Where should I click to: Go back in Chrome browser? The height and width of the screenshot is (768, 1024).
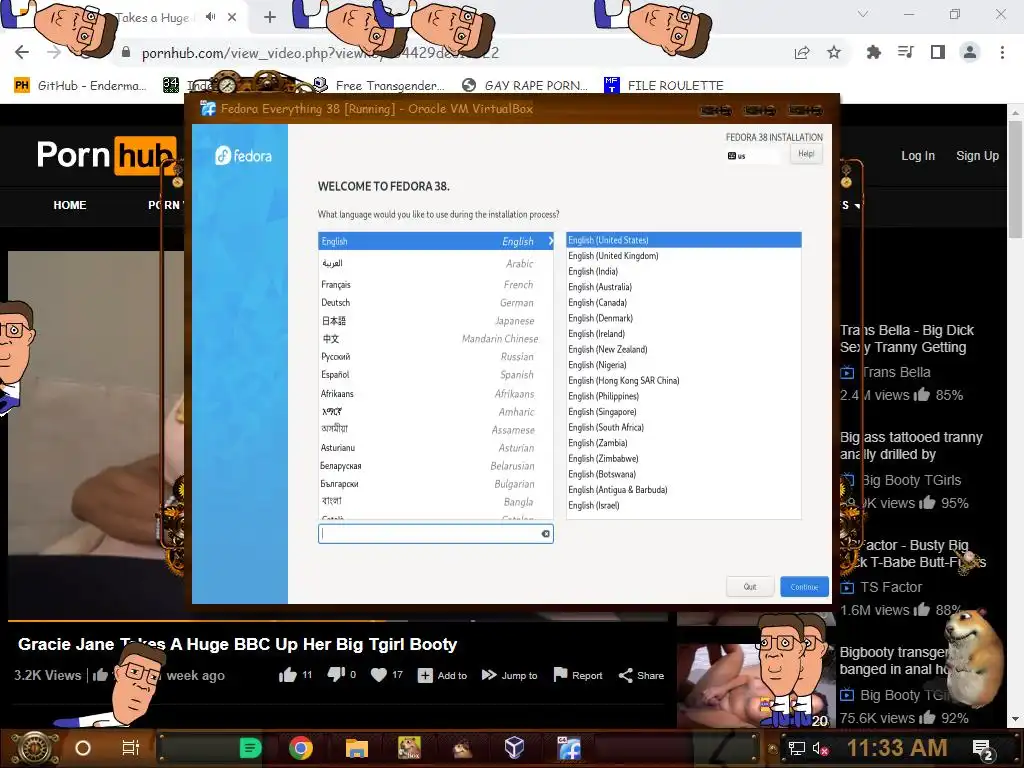point(22,52)
